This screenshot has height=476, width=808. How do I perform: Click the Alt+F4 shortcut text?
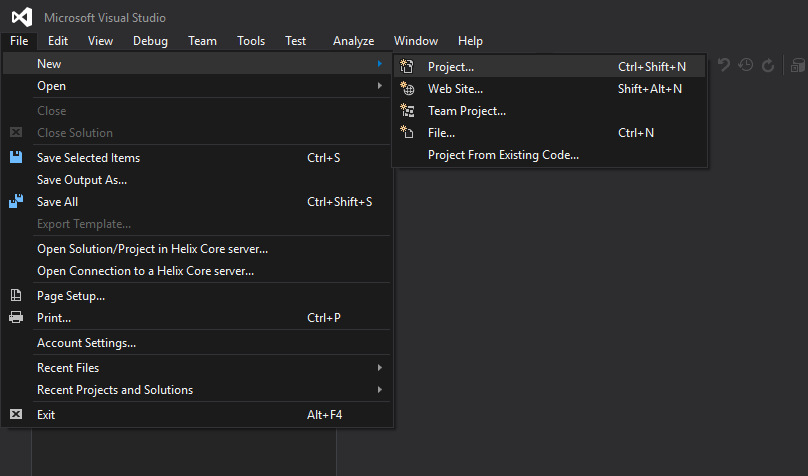pos(324,414)
